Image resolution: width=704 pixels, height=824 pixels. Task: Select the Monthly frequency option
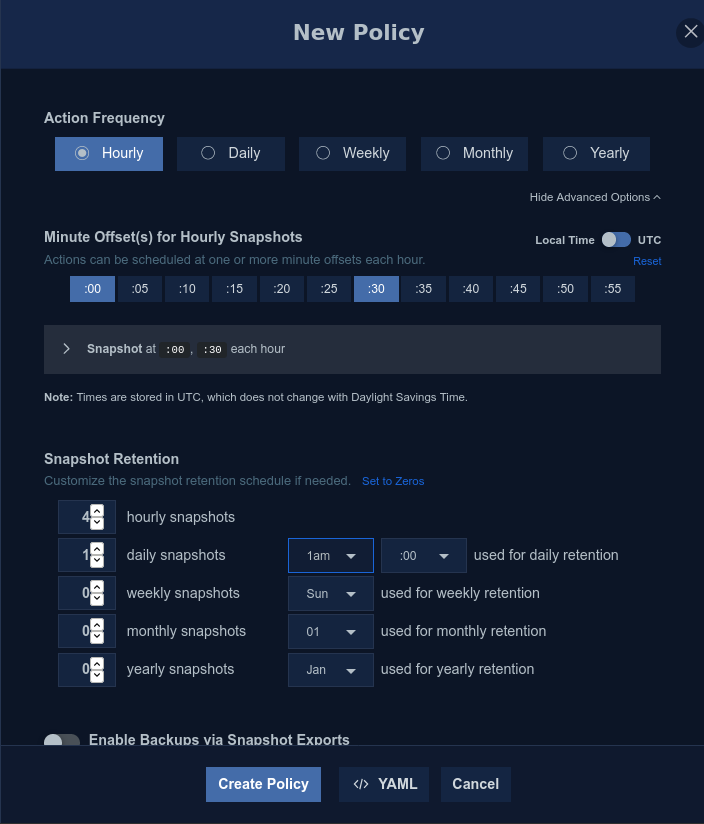474,153
